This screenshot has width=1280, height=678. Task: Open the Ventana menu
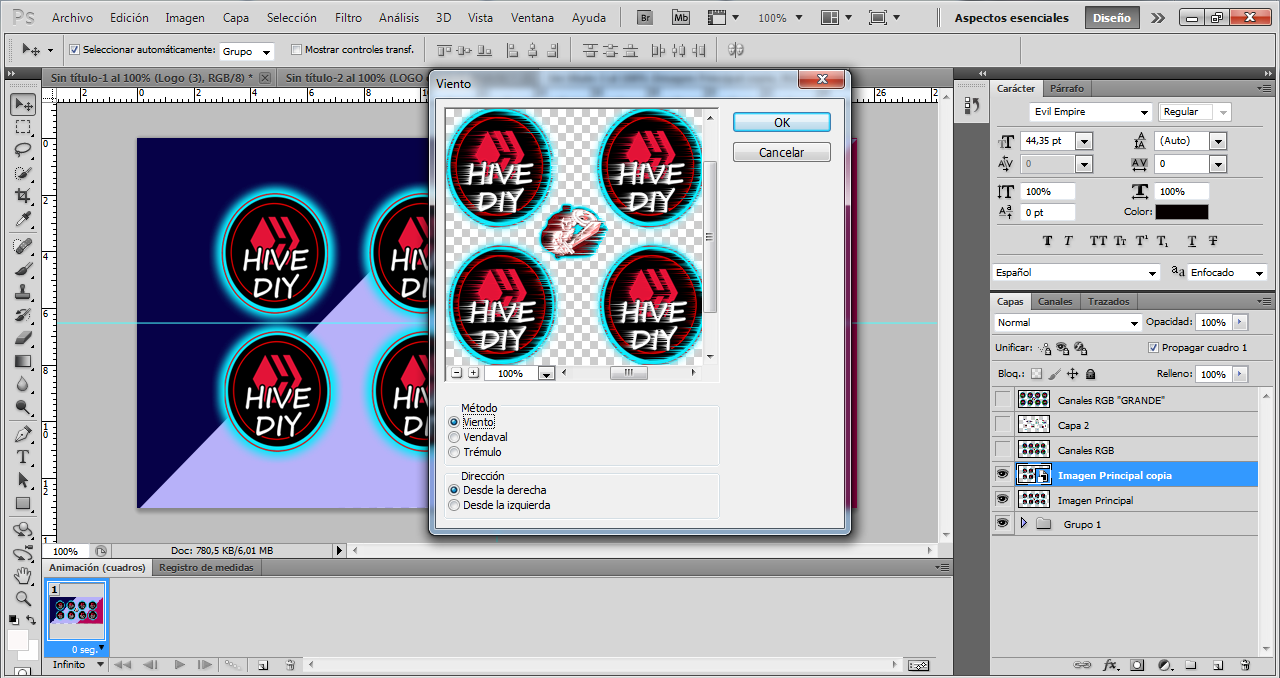532,18
